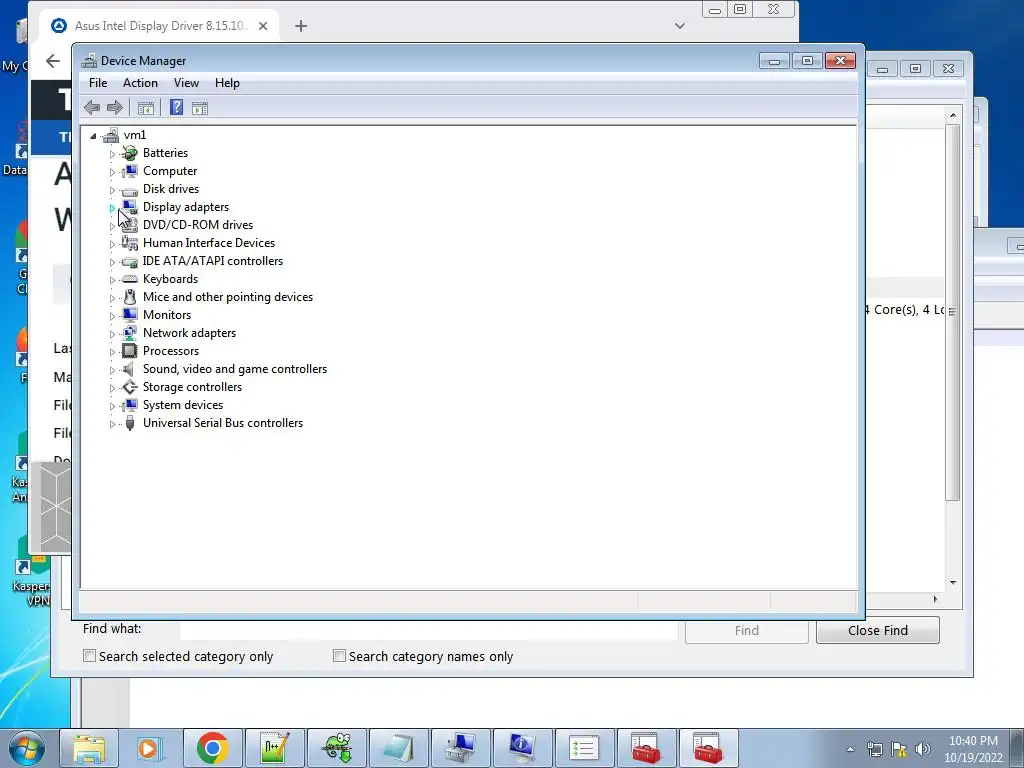Screen dimensions: 1024x768
Task: Click the Show/Hide Console Tree toolbar icon
Action: coord(146,108)
